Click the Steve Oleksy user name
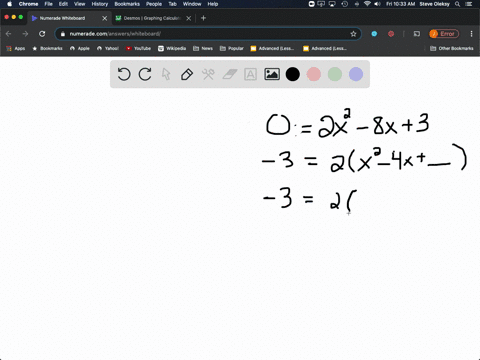This screenshot has height=360, width=480. (434, 4)
